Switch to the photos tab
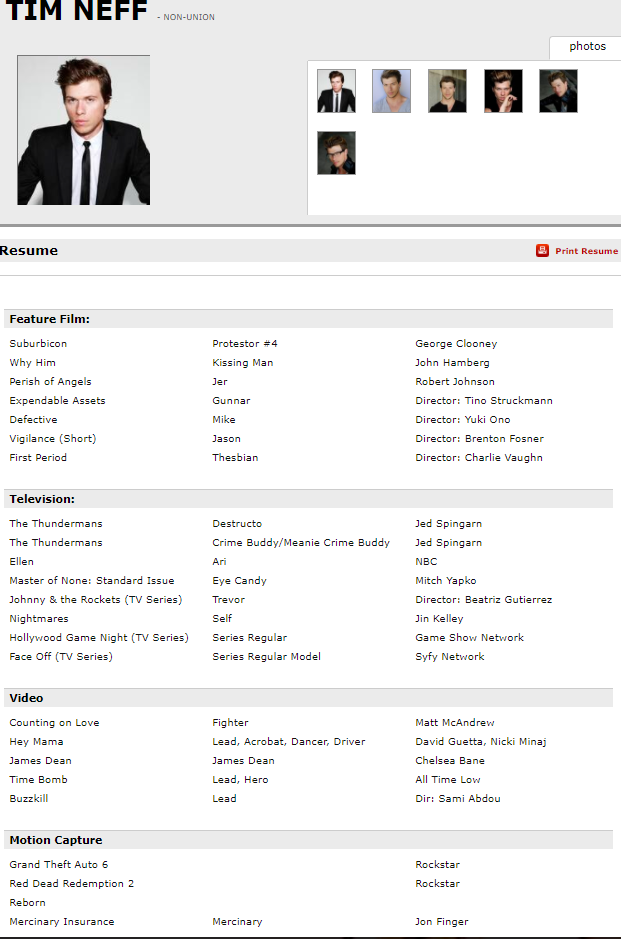621x939 pixels. (587, 47)
